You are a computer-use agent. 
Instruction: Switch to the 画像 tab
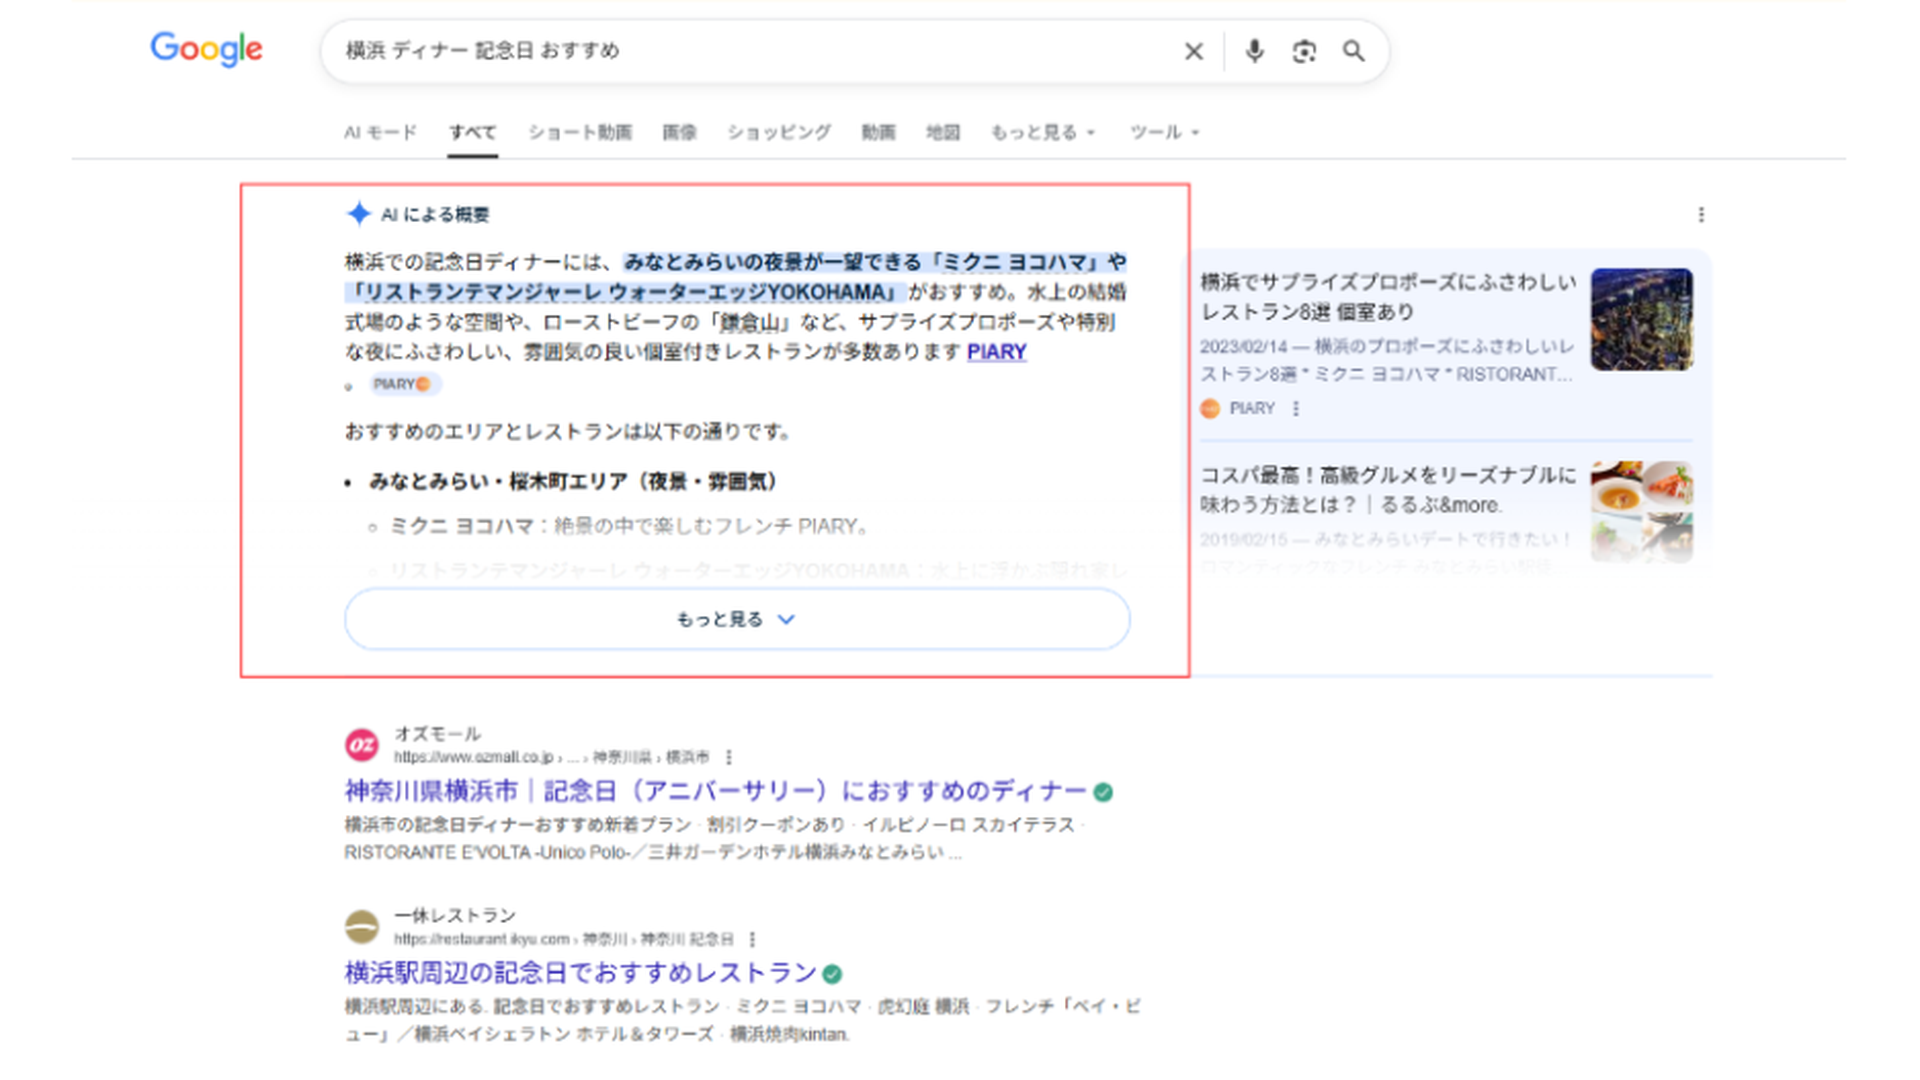(679, 132)
